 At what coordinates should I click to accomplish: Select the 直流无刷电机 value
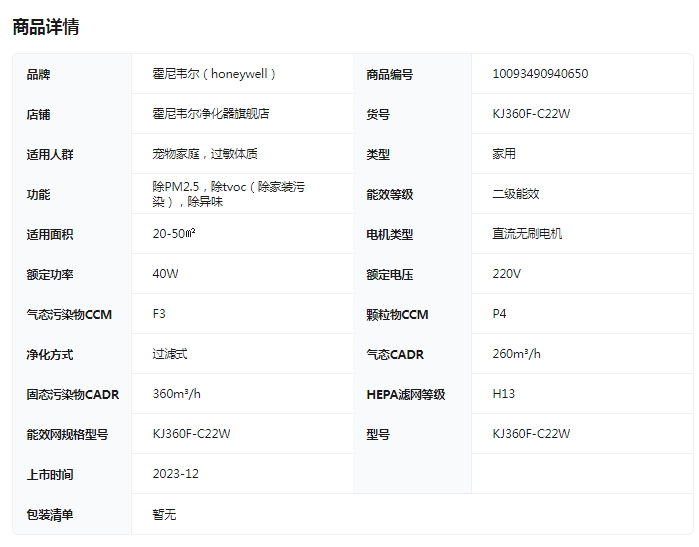coord(527,234)
